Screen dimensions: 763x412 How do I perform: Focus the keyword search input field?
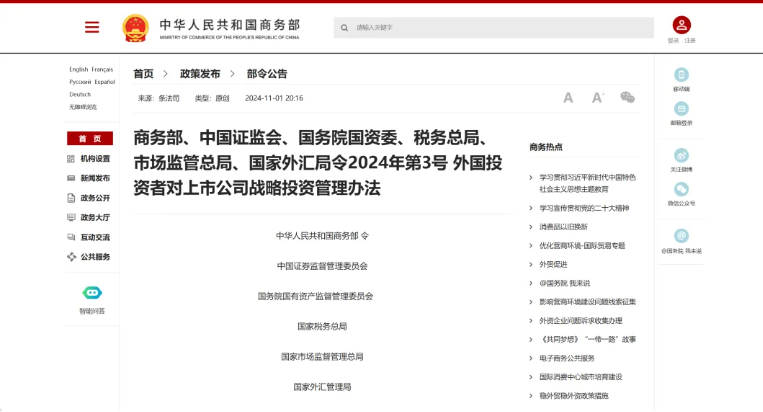coord(494,28)
